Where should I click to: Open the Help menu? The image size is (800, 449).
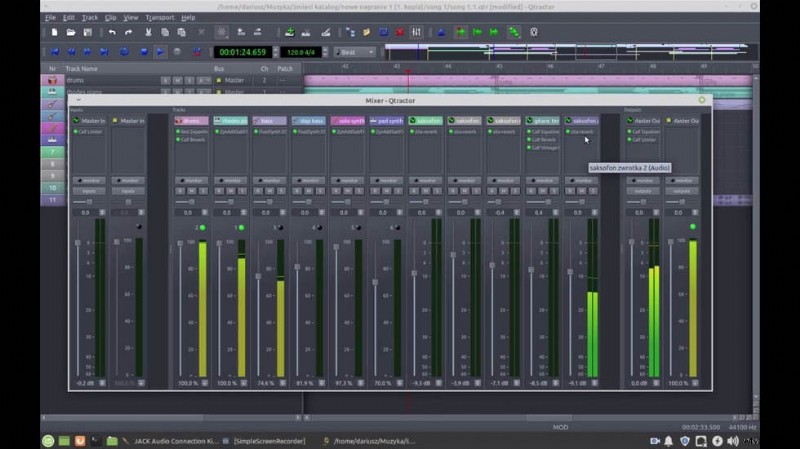click(188, 17)
